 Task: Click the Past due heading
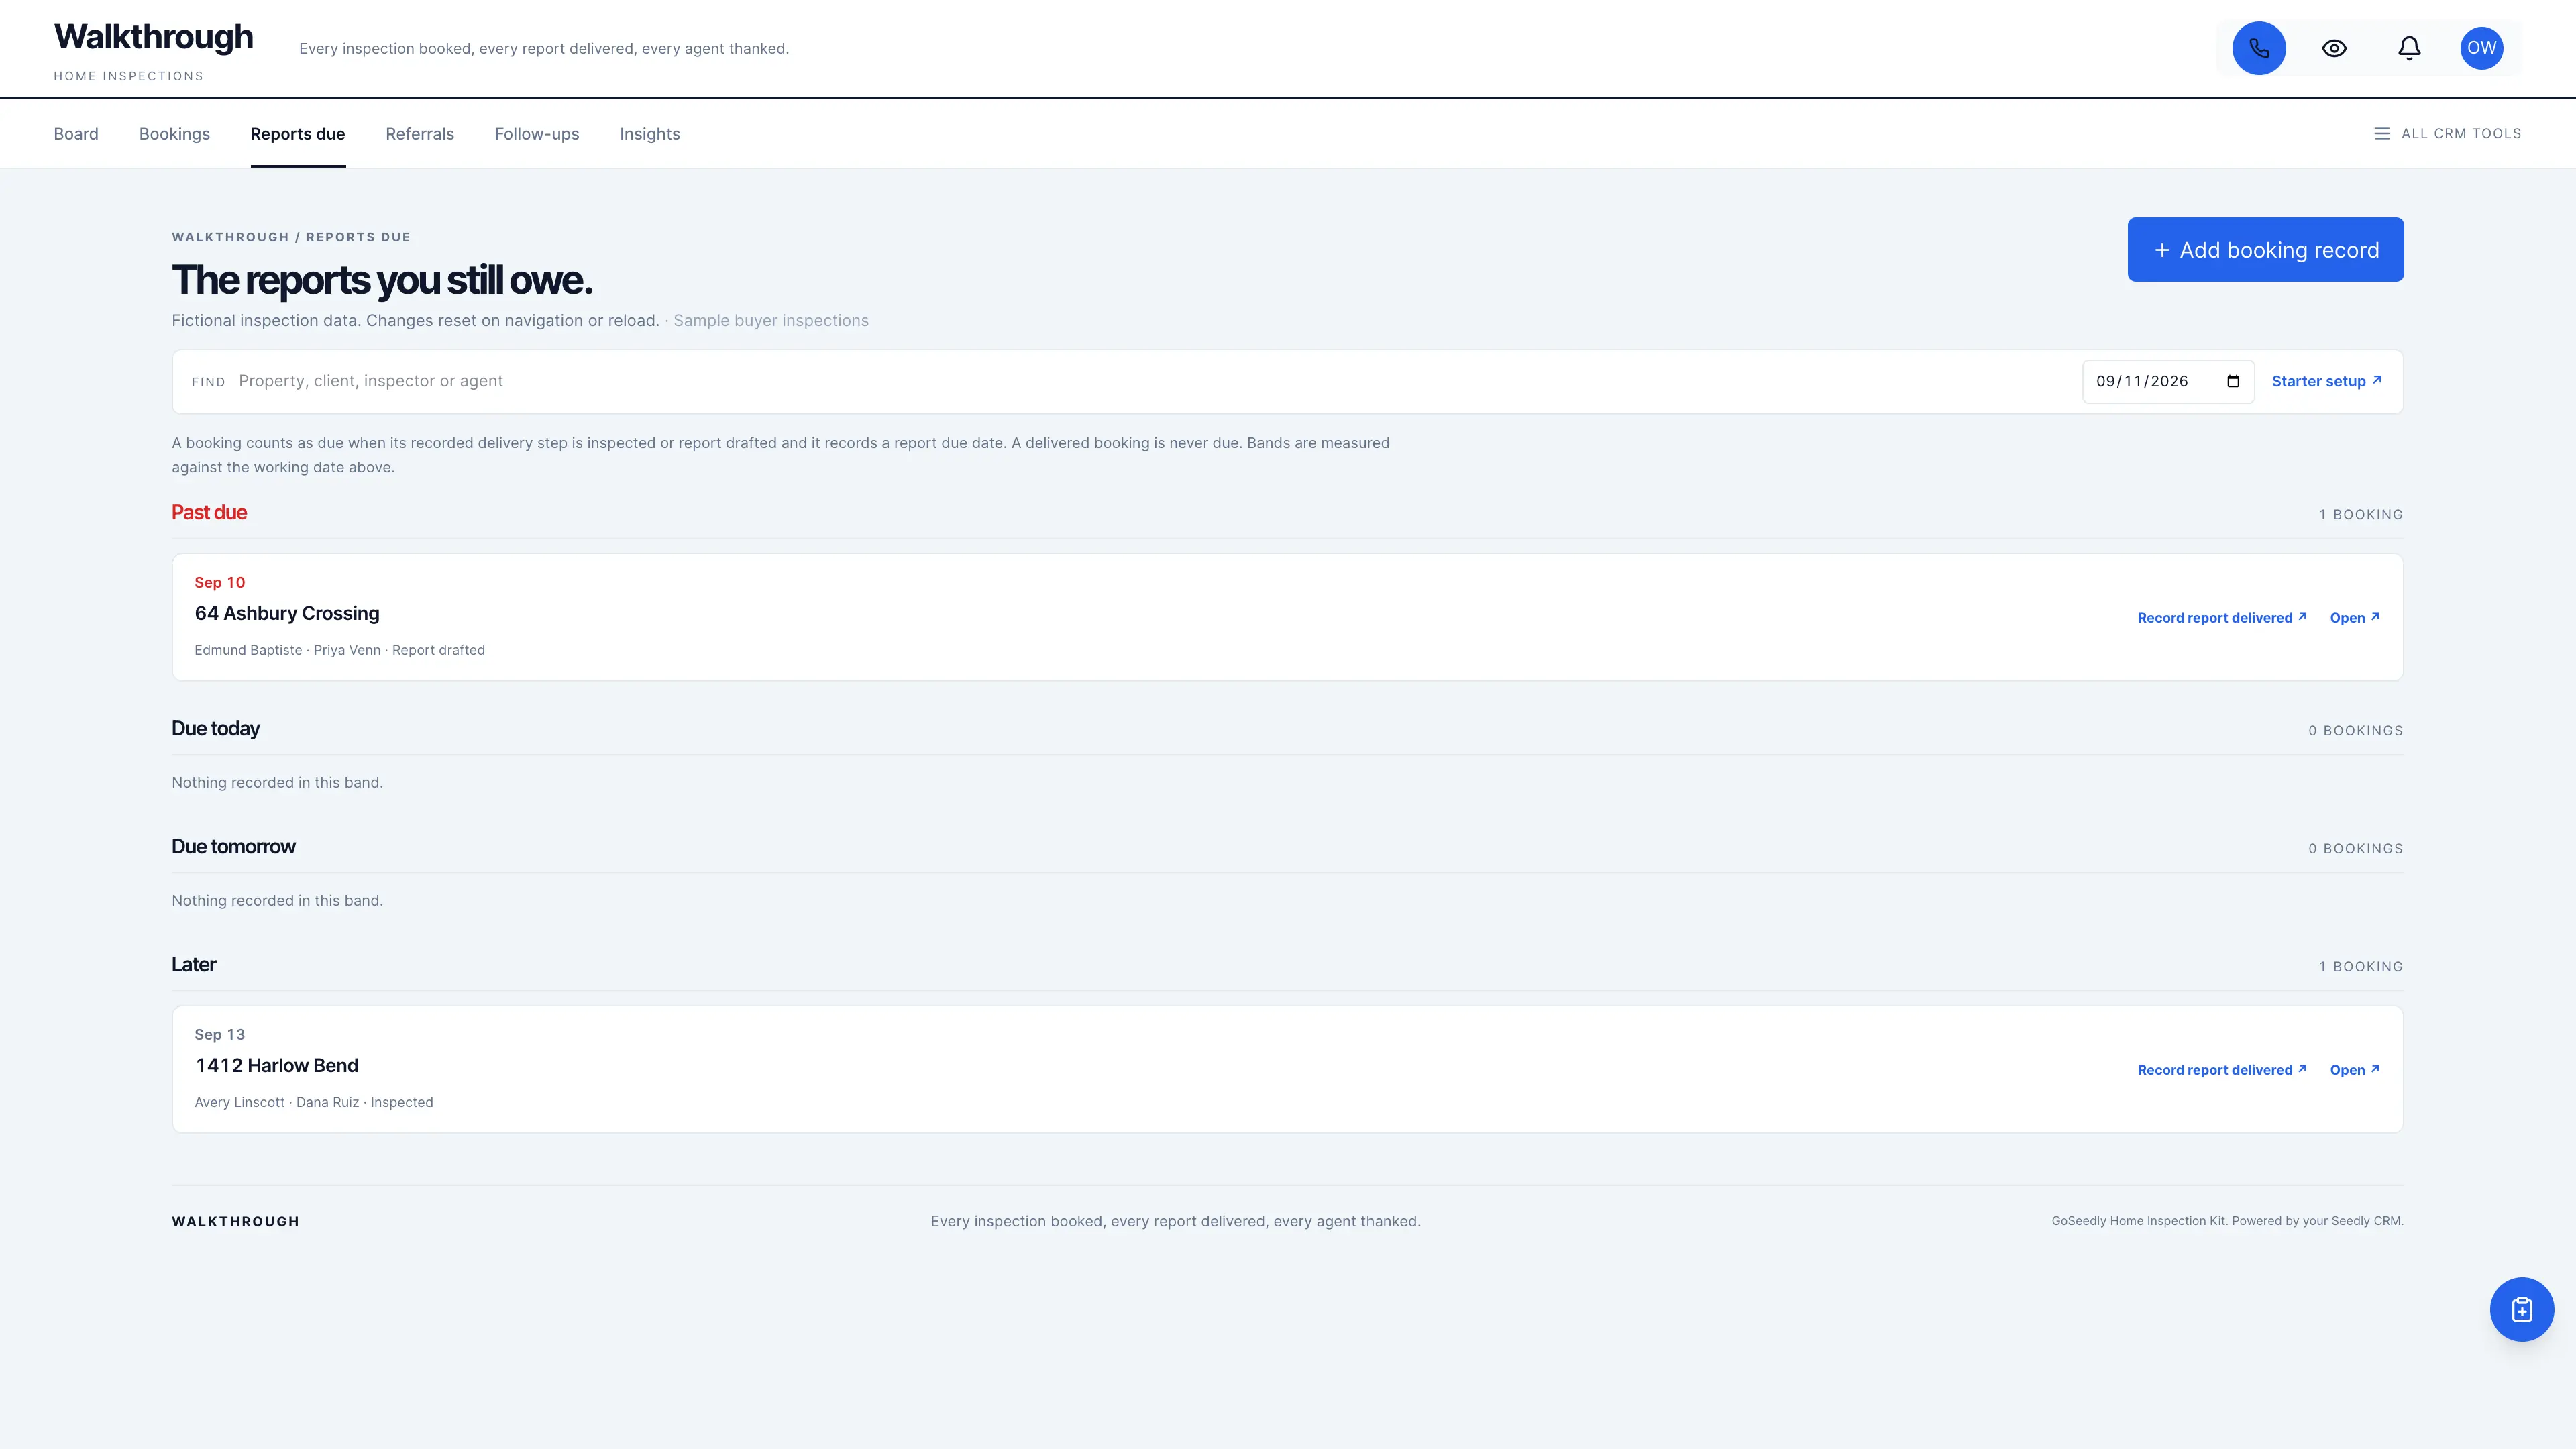tap(209, 512)
